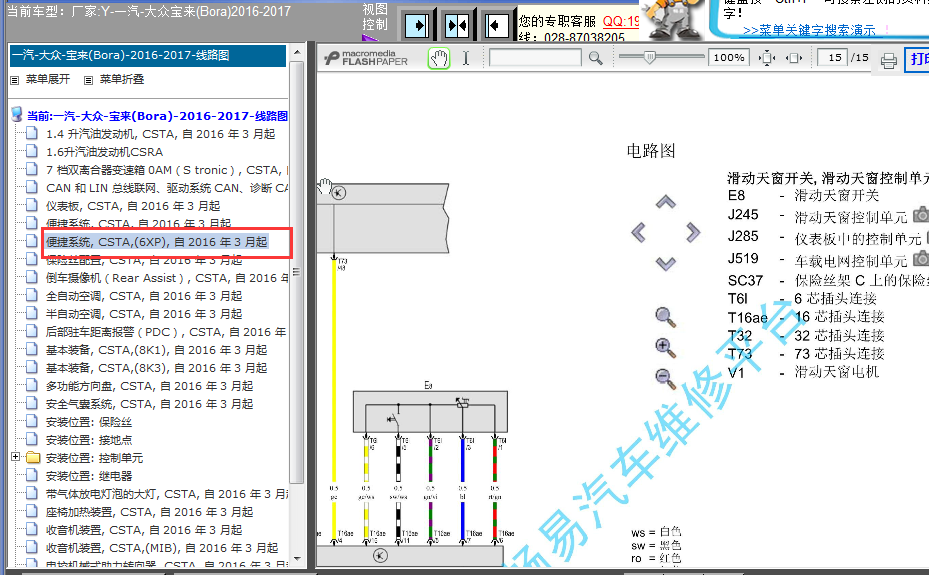
Task: Click the view control center-arrows button
Action: (457, 25)
